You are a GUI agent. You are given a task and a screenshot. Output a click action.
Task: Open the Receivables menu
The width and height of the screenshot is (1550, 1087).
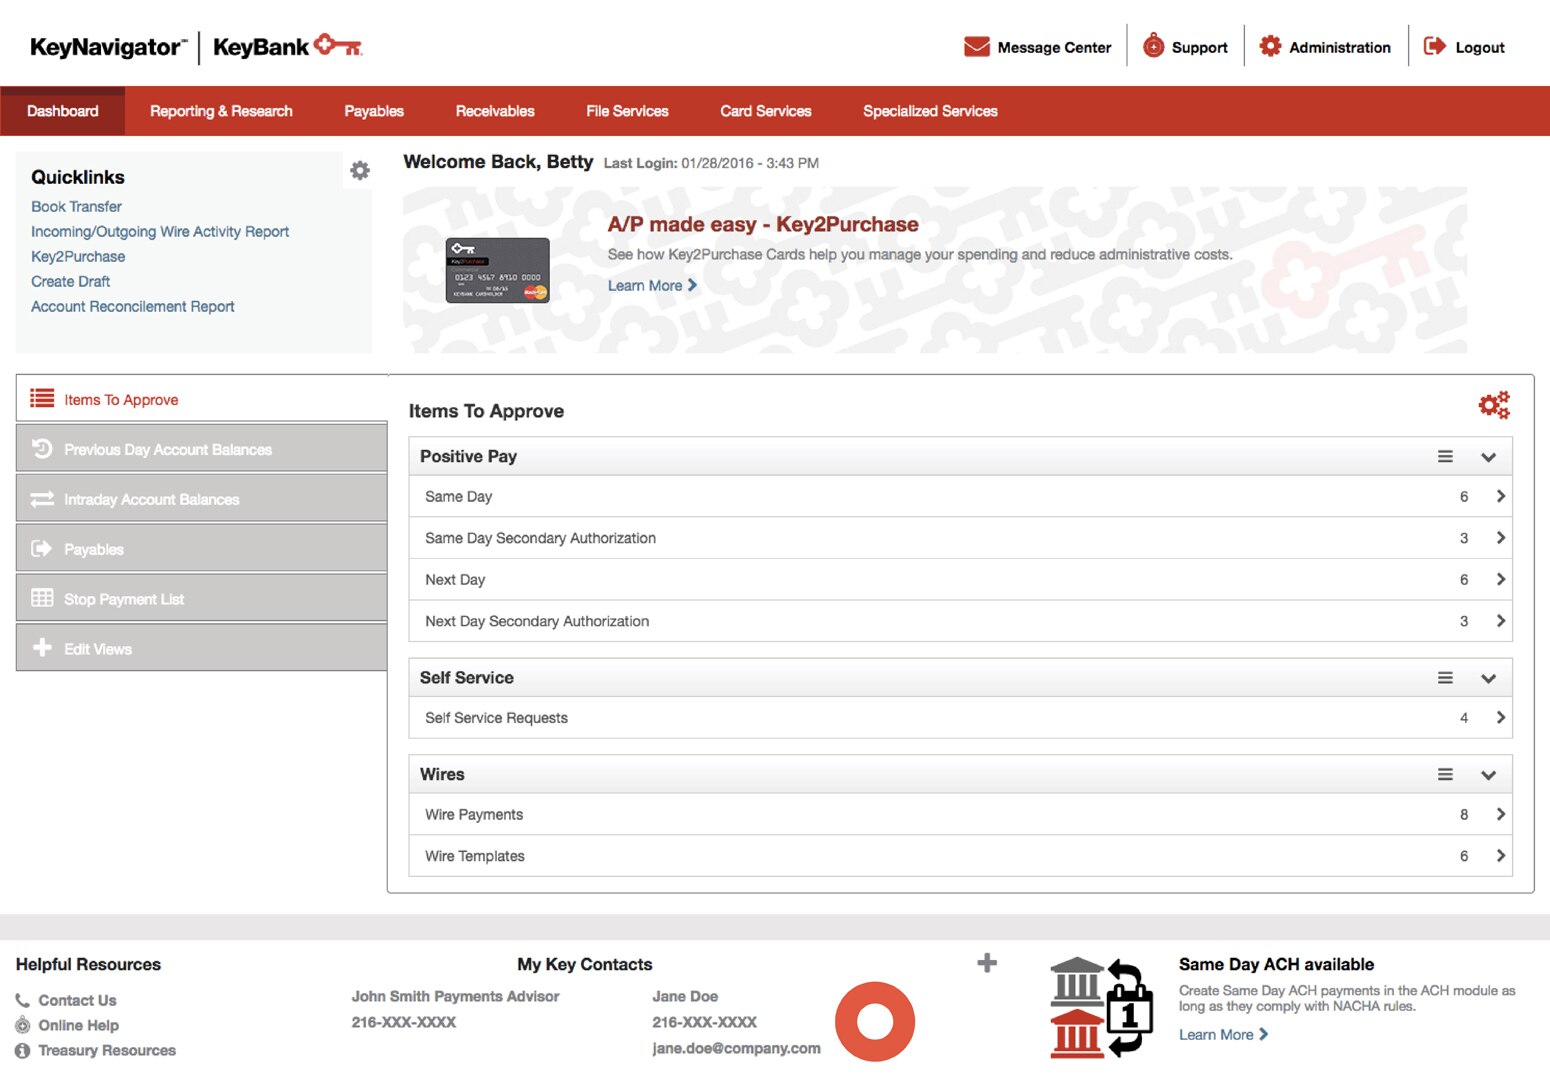pos(495,111)
